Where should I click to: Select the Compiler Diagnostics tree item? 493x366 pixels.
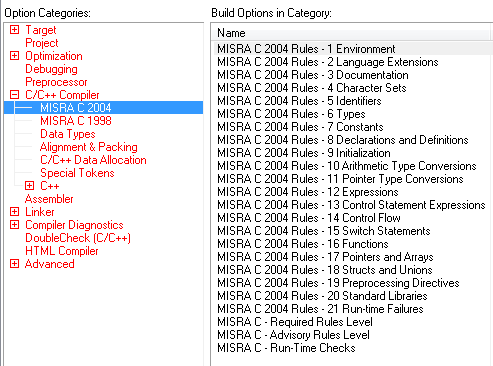click(74, 225)
